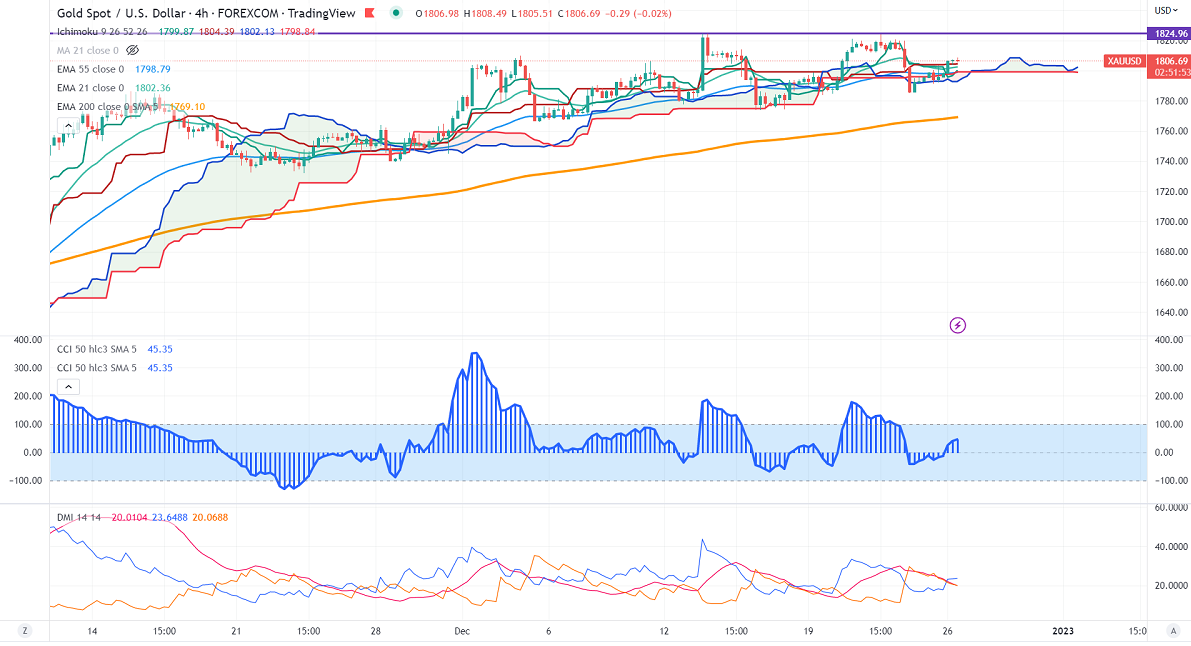Click the DMI value 20.0688

[x=210, y=518]
